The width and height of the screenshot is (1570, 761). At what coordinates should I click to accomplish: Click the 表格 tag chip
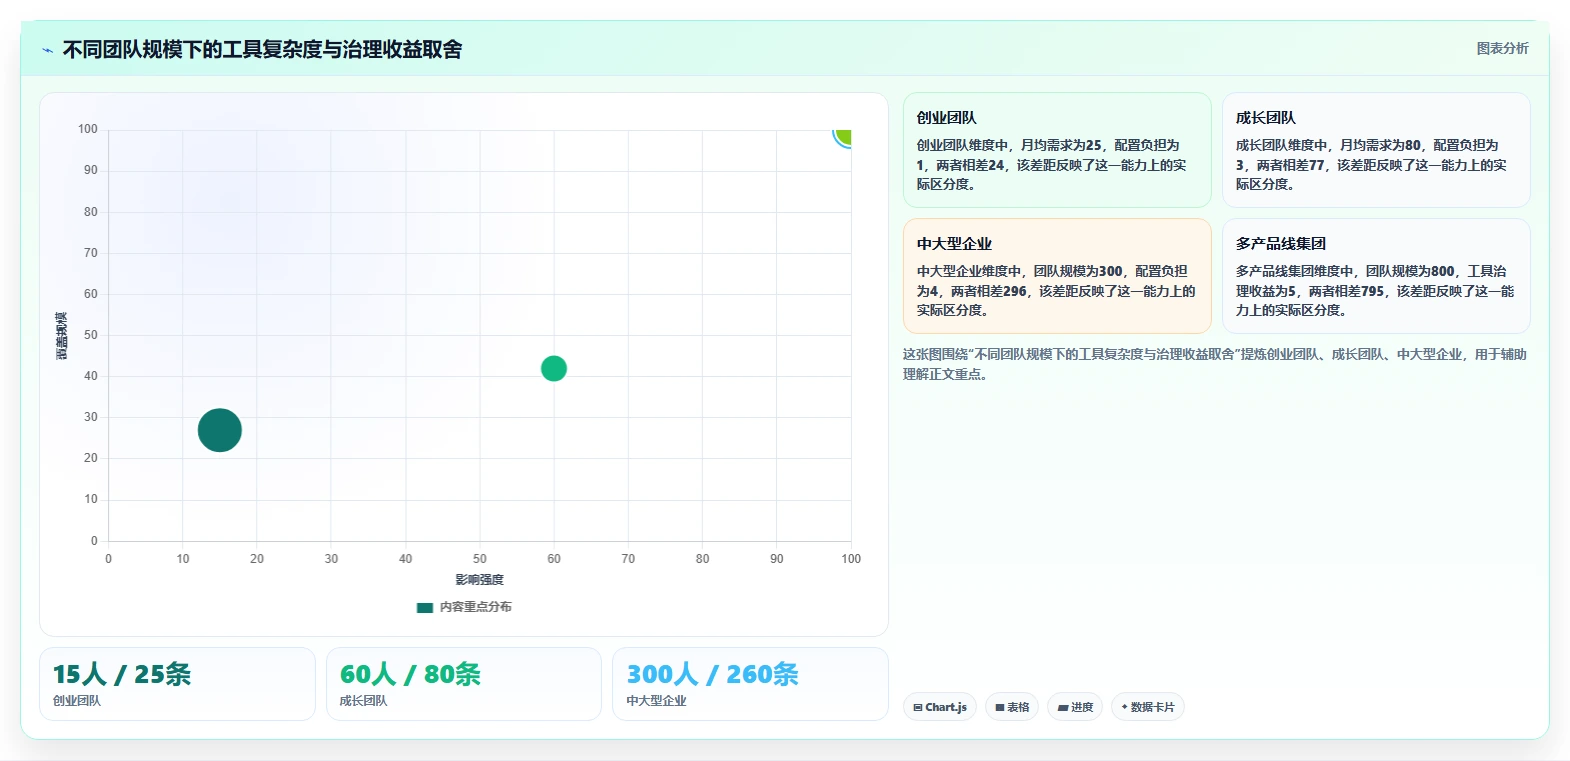[1012, 707]
